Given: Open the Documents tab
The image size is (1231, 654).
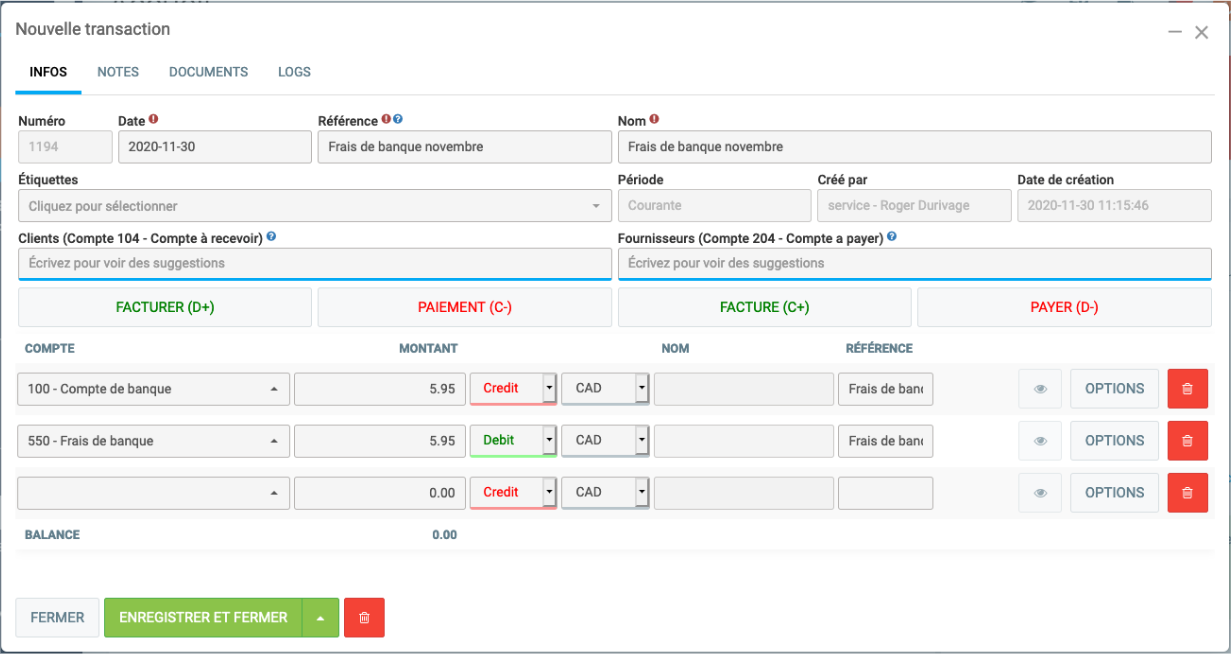Looking at the screenshot, I should pos(208,72).
